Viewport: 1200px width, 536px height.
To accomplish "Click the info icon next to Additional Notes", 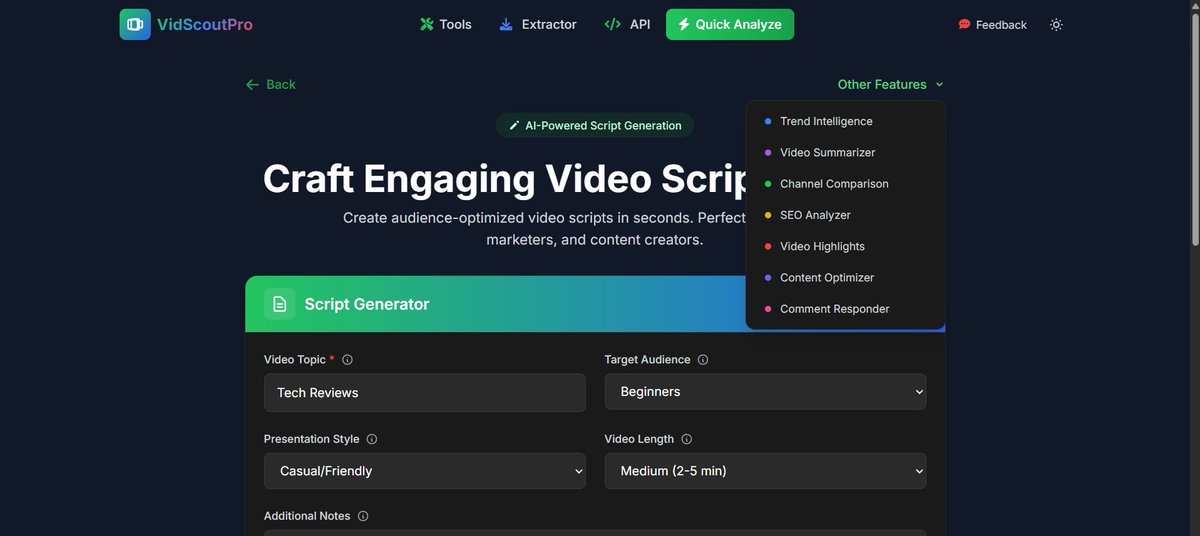I will click(x=363, y=516).
